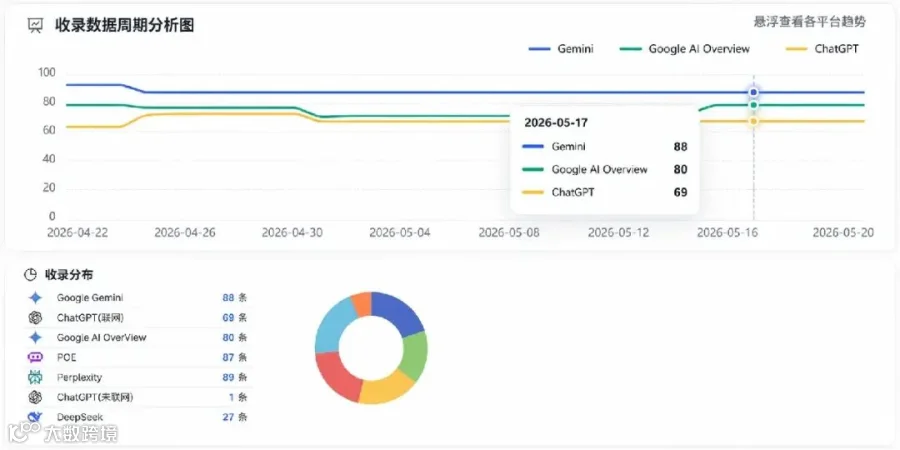Click the Perplexity logo icon
The width and height of the screenshot is (900, 450).
(x=35, y=377)
